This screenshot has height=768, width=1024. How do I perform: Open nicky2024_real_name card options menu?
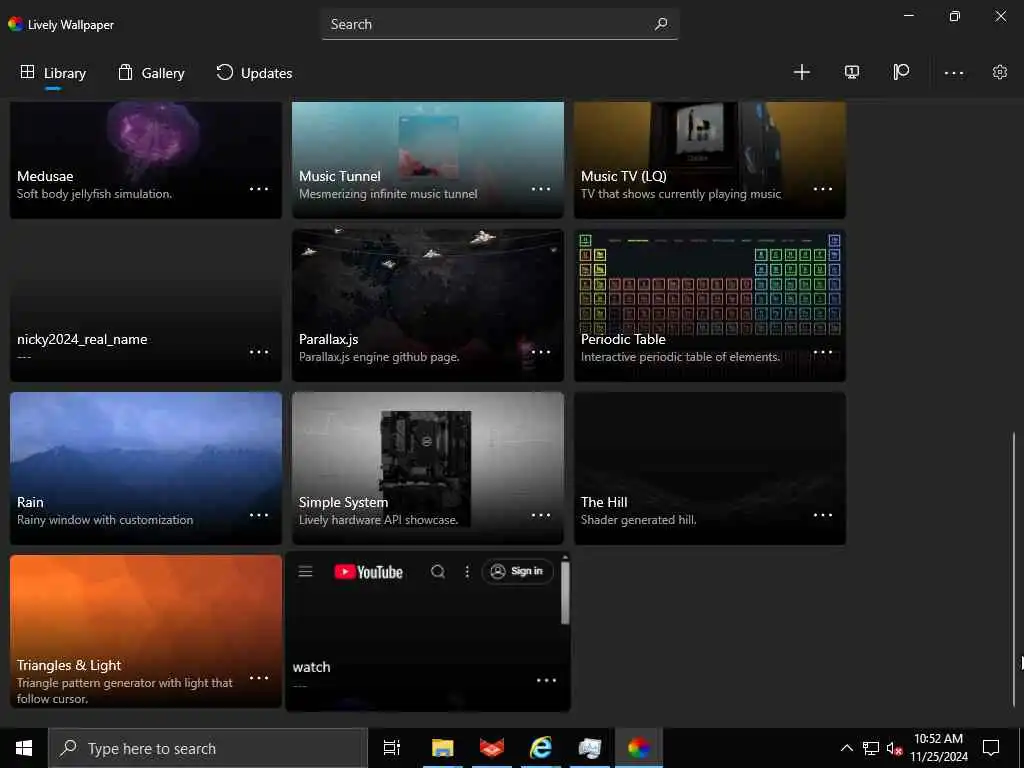[x=259, y=352]
